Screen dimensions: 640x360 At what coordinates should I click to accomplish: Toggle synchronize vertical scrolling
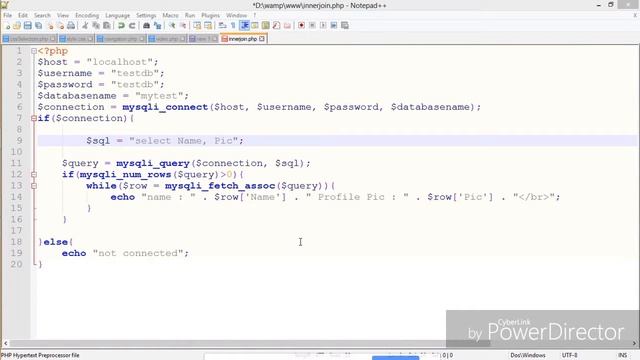pyautogui.click(x=197, y=25)
